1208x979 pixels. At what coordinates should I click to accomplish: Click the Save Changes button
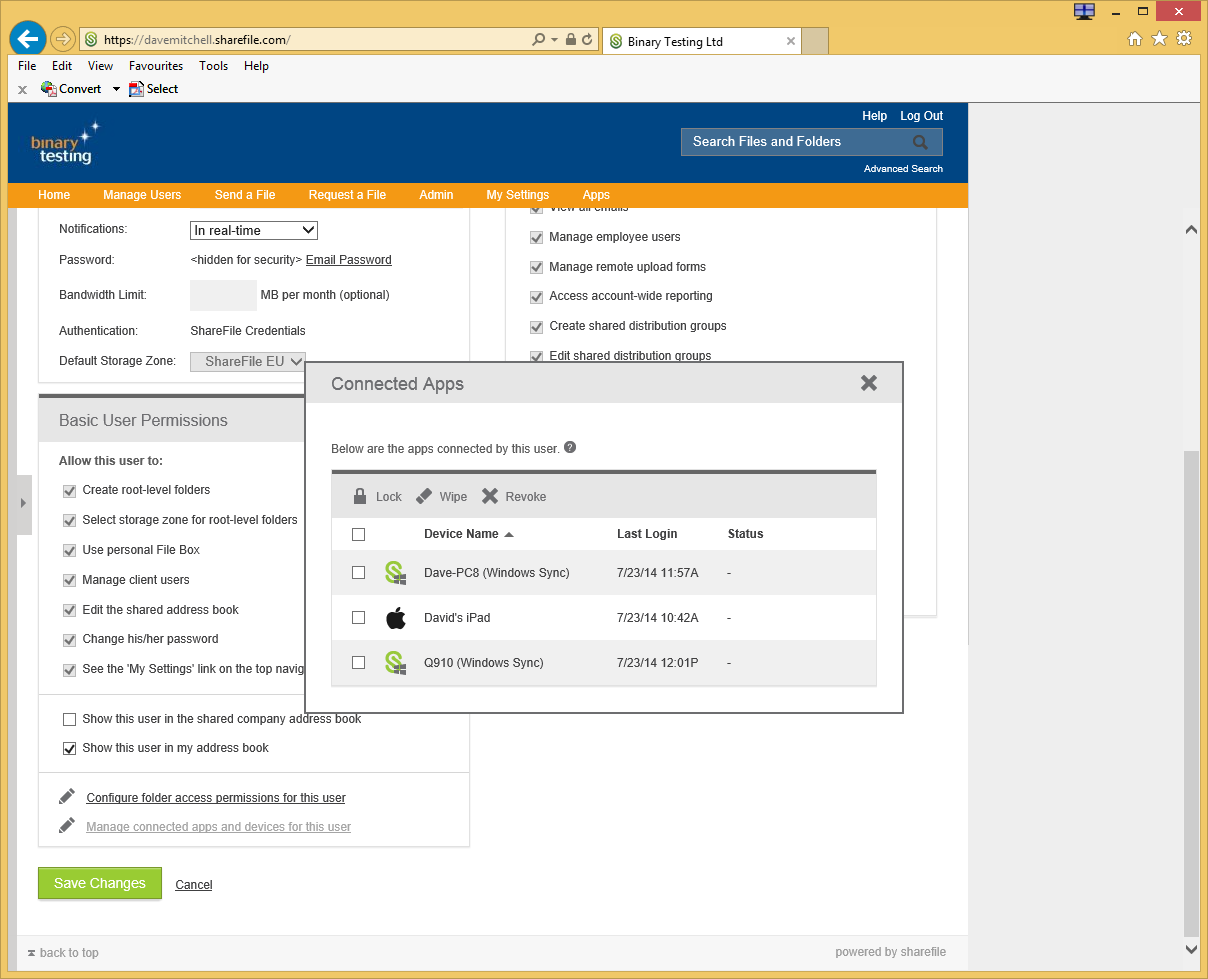click(x=100, y=883)
